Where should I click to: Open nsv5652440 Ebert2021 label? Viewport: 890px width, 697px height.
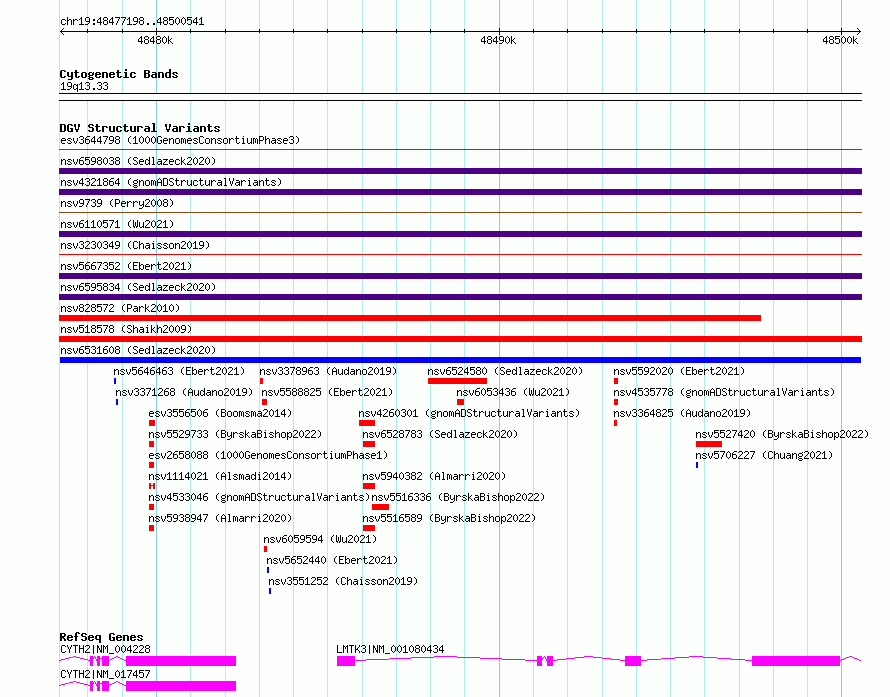[332, 560]
